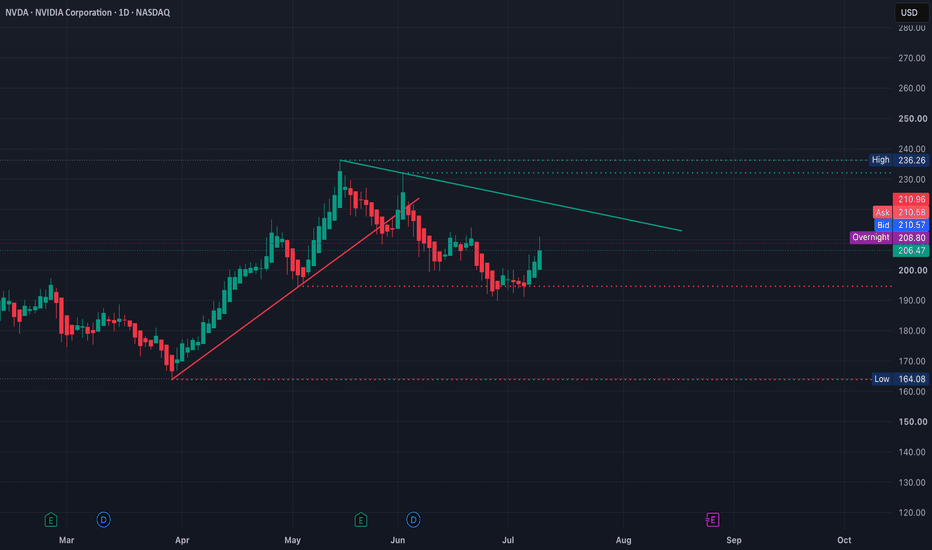Viewport: 932px width, 550px height.
Task: Click the Oct label on time axis
Action: click(844, 540)
